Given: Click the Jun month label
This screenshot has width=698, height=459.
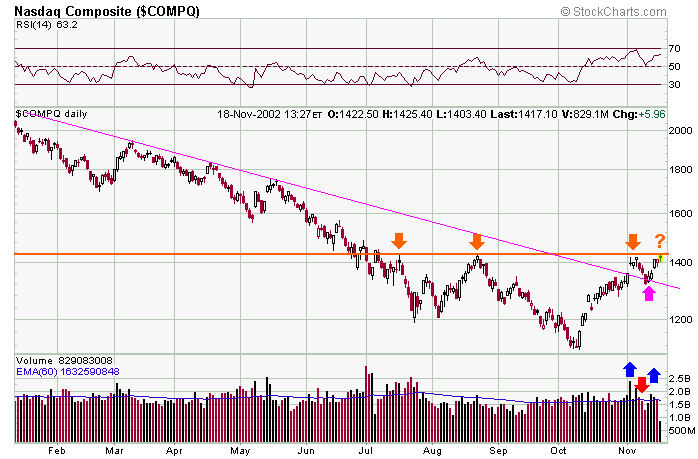Looking at the screenshot, I should point(306,451).
